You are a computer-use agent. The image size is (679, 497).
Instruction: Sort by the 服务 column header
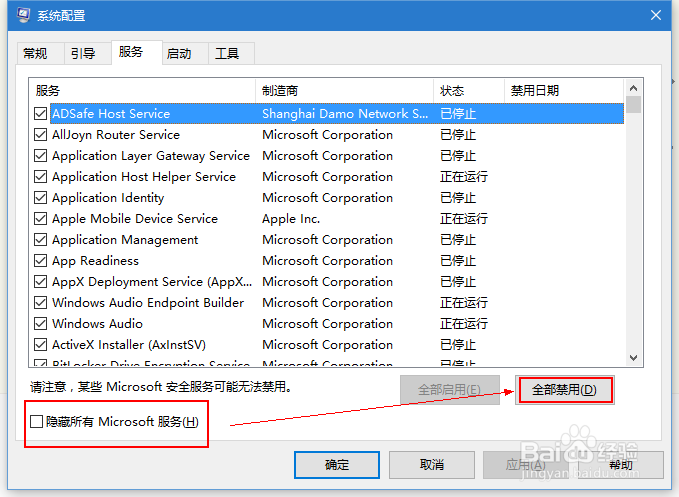142,90
